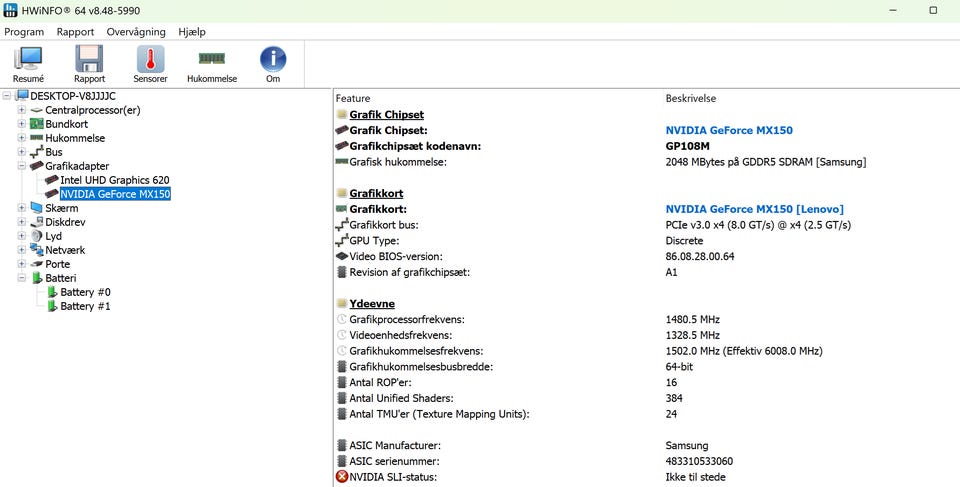
Task: Click the Grafikprocessorfrekvens clock icon
Action: point(342,320)
